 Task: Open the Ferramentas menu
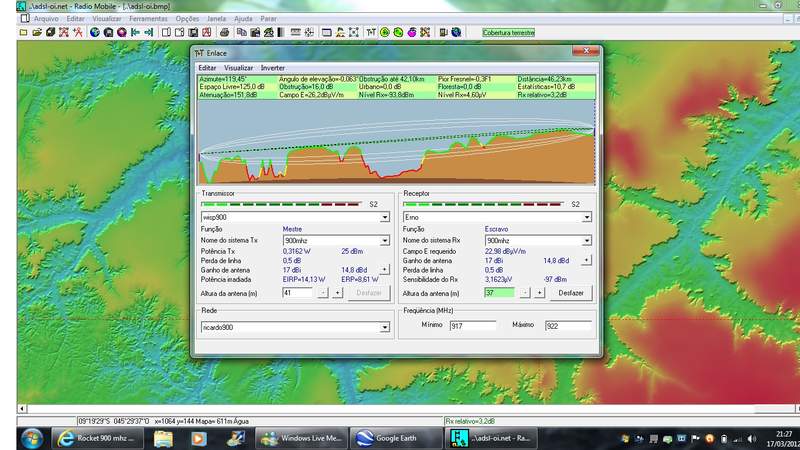(x=148, y=18)
